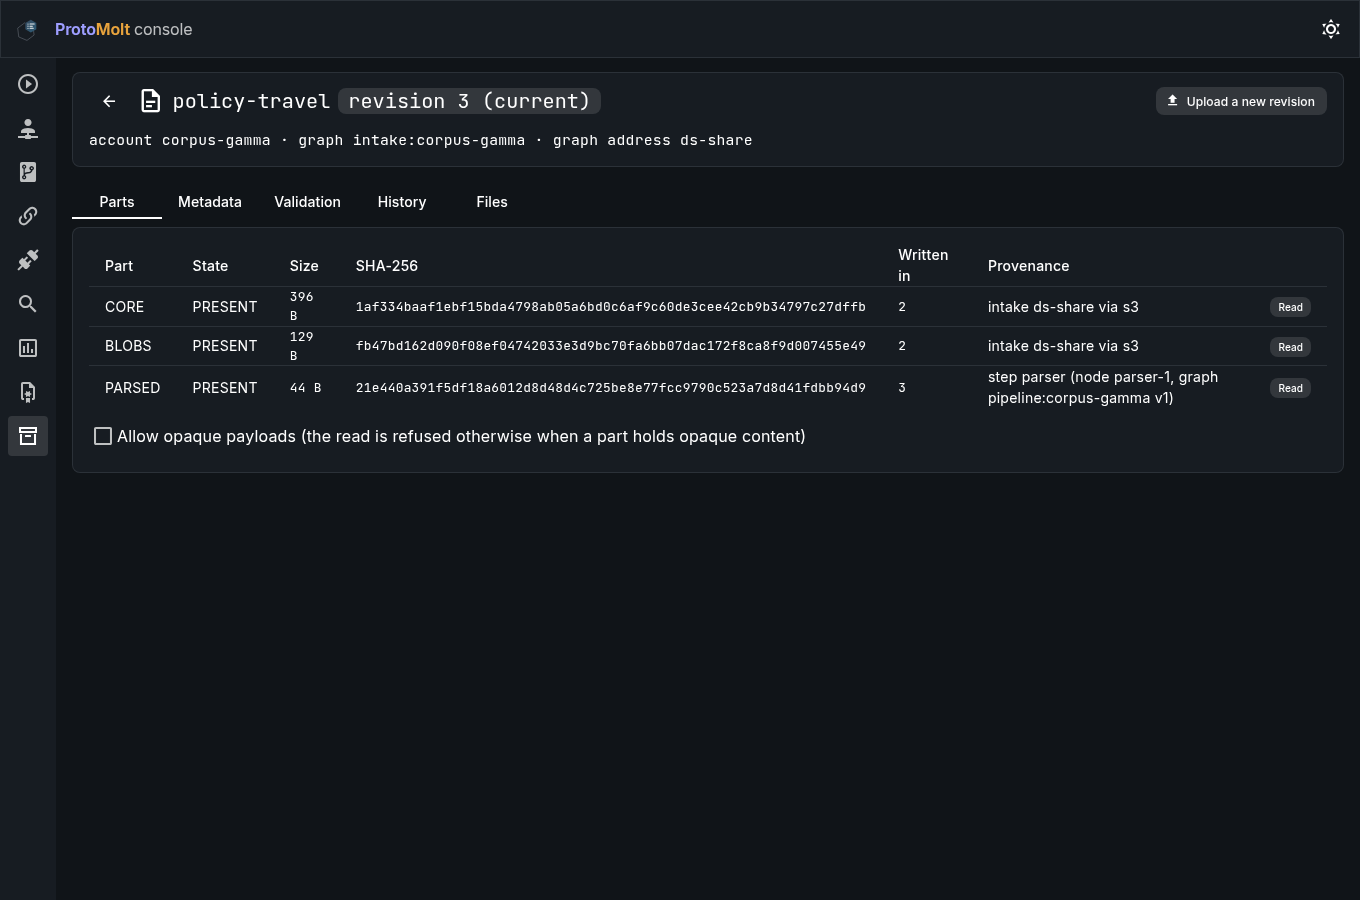Viewport: 1360px width, 900px height.
Task: Click the BLOBS part name
Action: (x=128, y=346)
